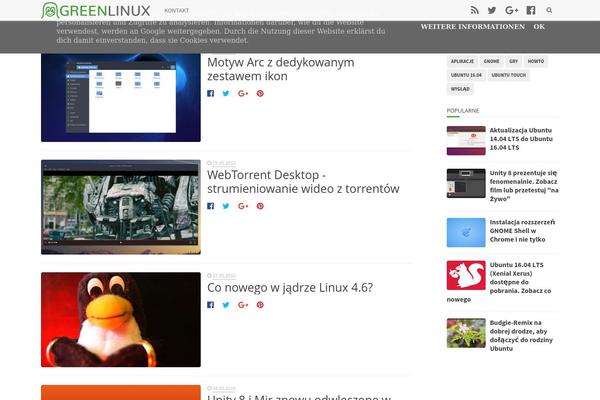The height and width of the screenshot is (400, 600).
Task: Click the Facebook icon in the header
Action: point(531,10)
